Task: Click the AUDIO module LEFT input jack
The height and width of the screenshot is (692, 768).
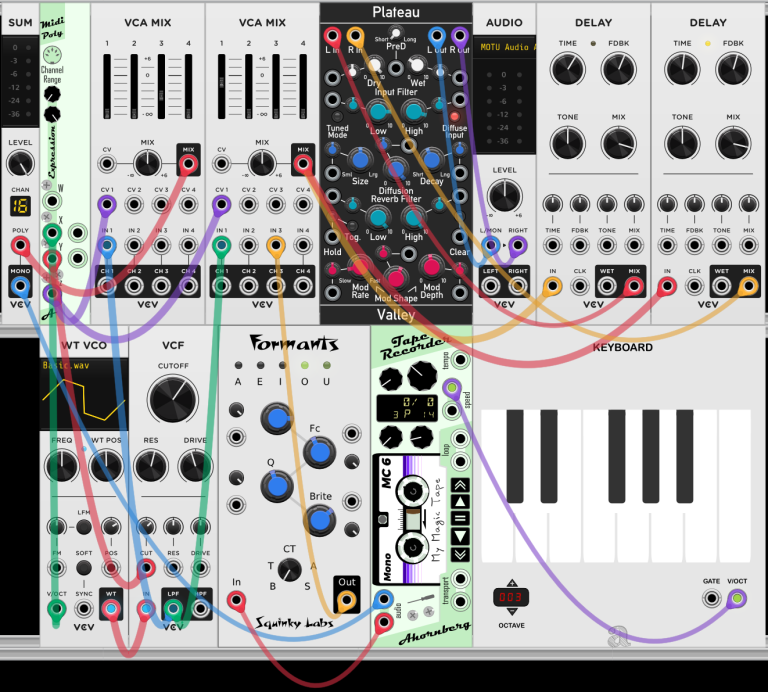Action: pos(490,286)
